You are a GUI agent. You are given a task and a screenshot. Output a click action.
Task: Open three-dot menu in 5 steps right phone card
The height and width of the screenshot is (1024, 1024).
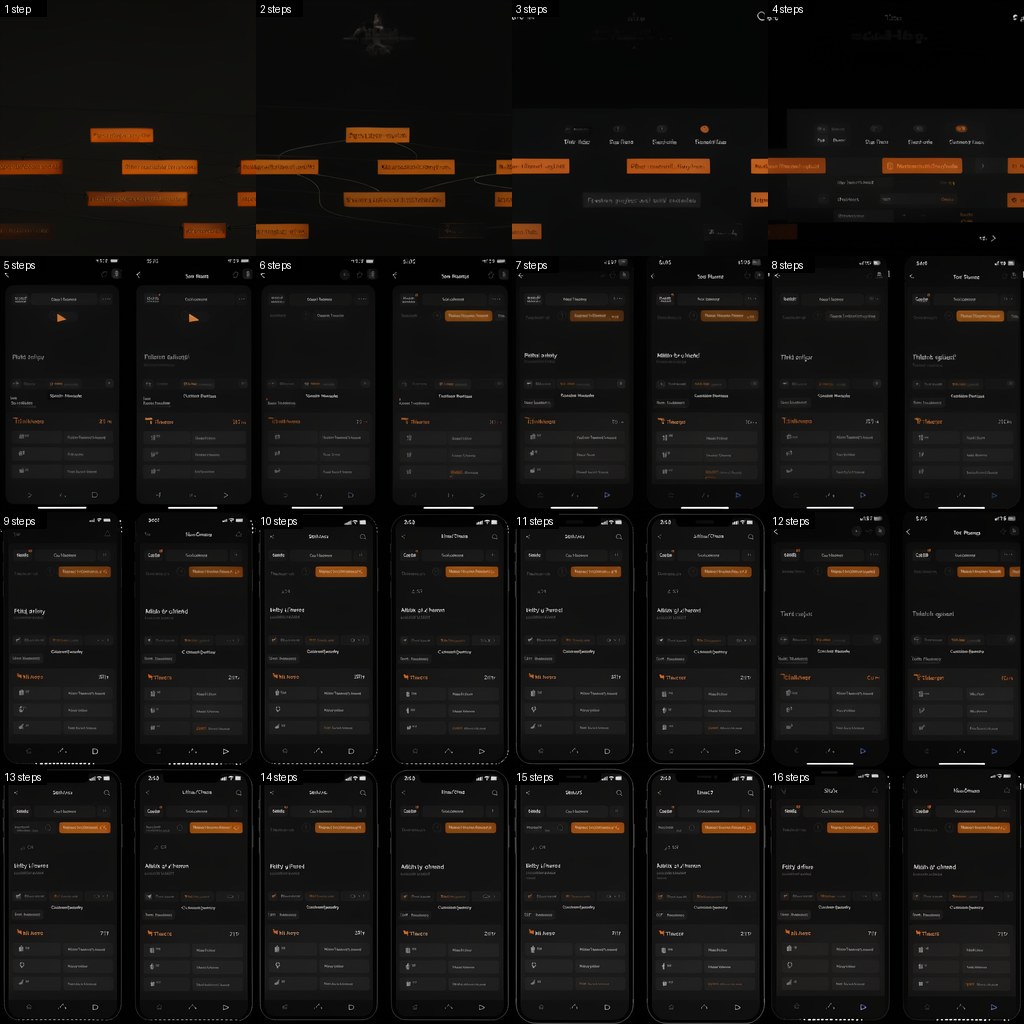(x=242, y=299)
